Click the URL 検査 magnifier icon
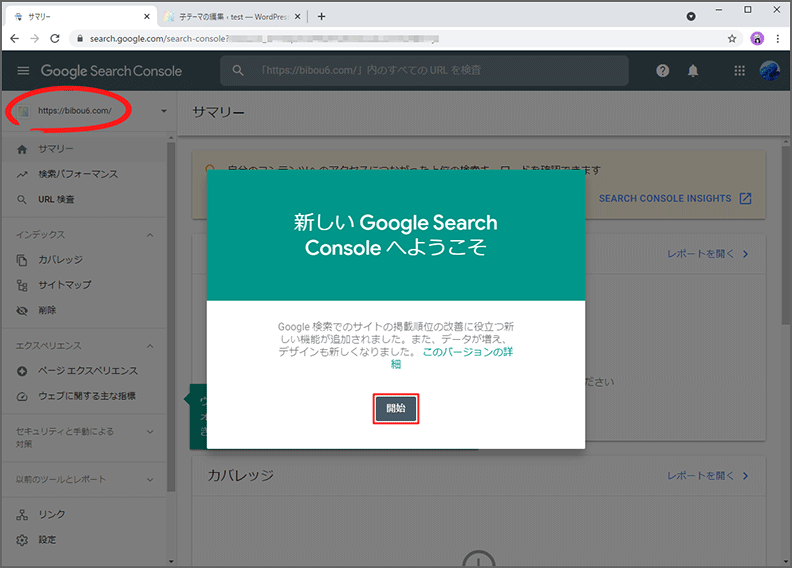Screen dimensions: 792x568 pos(22,200)
